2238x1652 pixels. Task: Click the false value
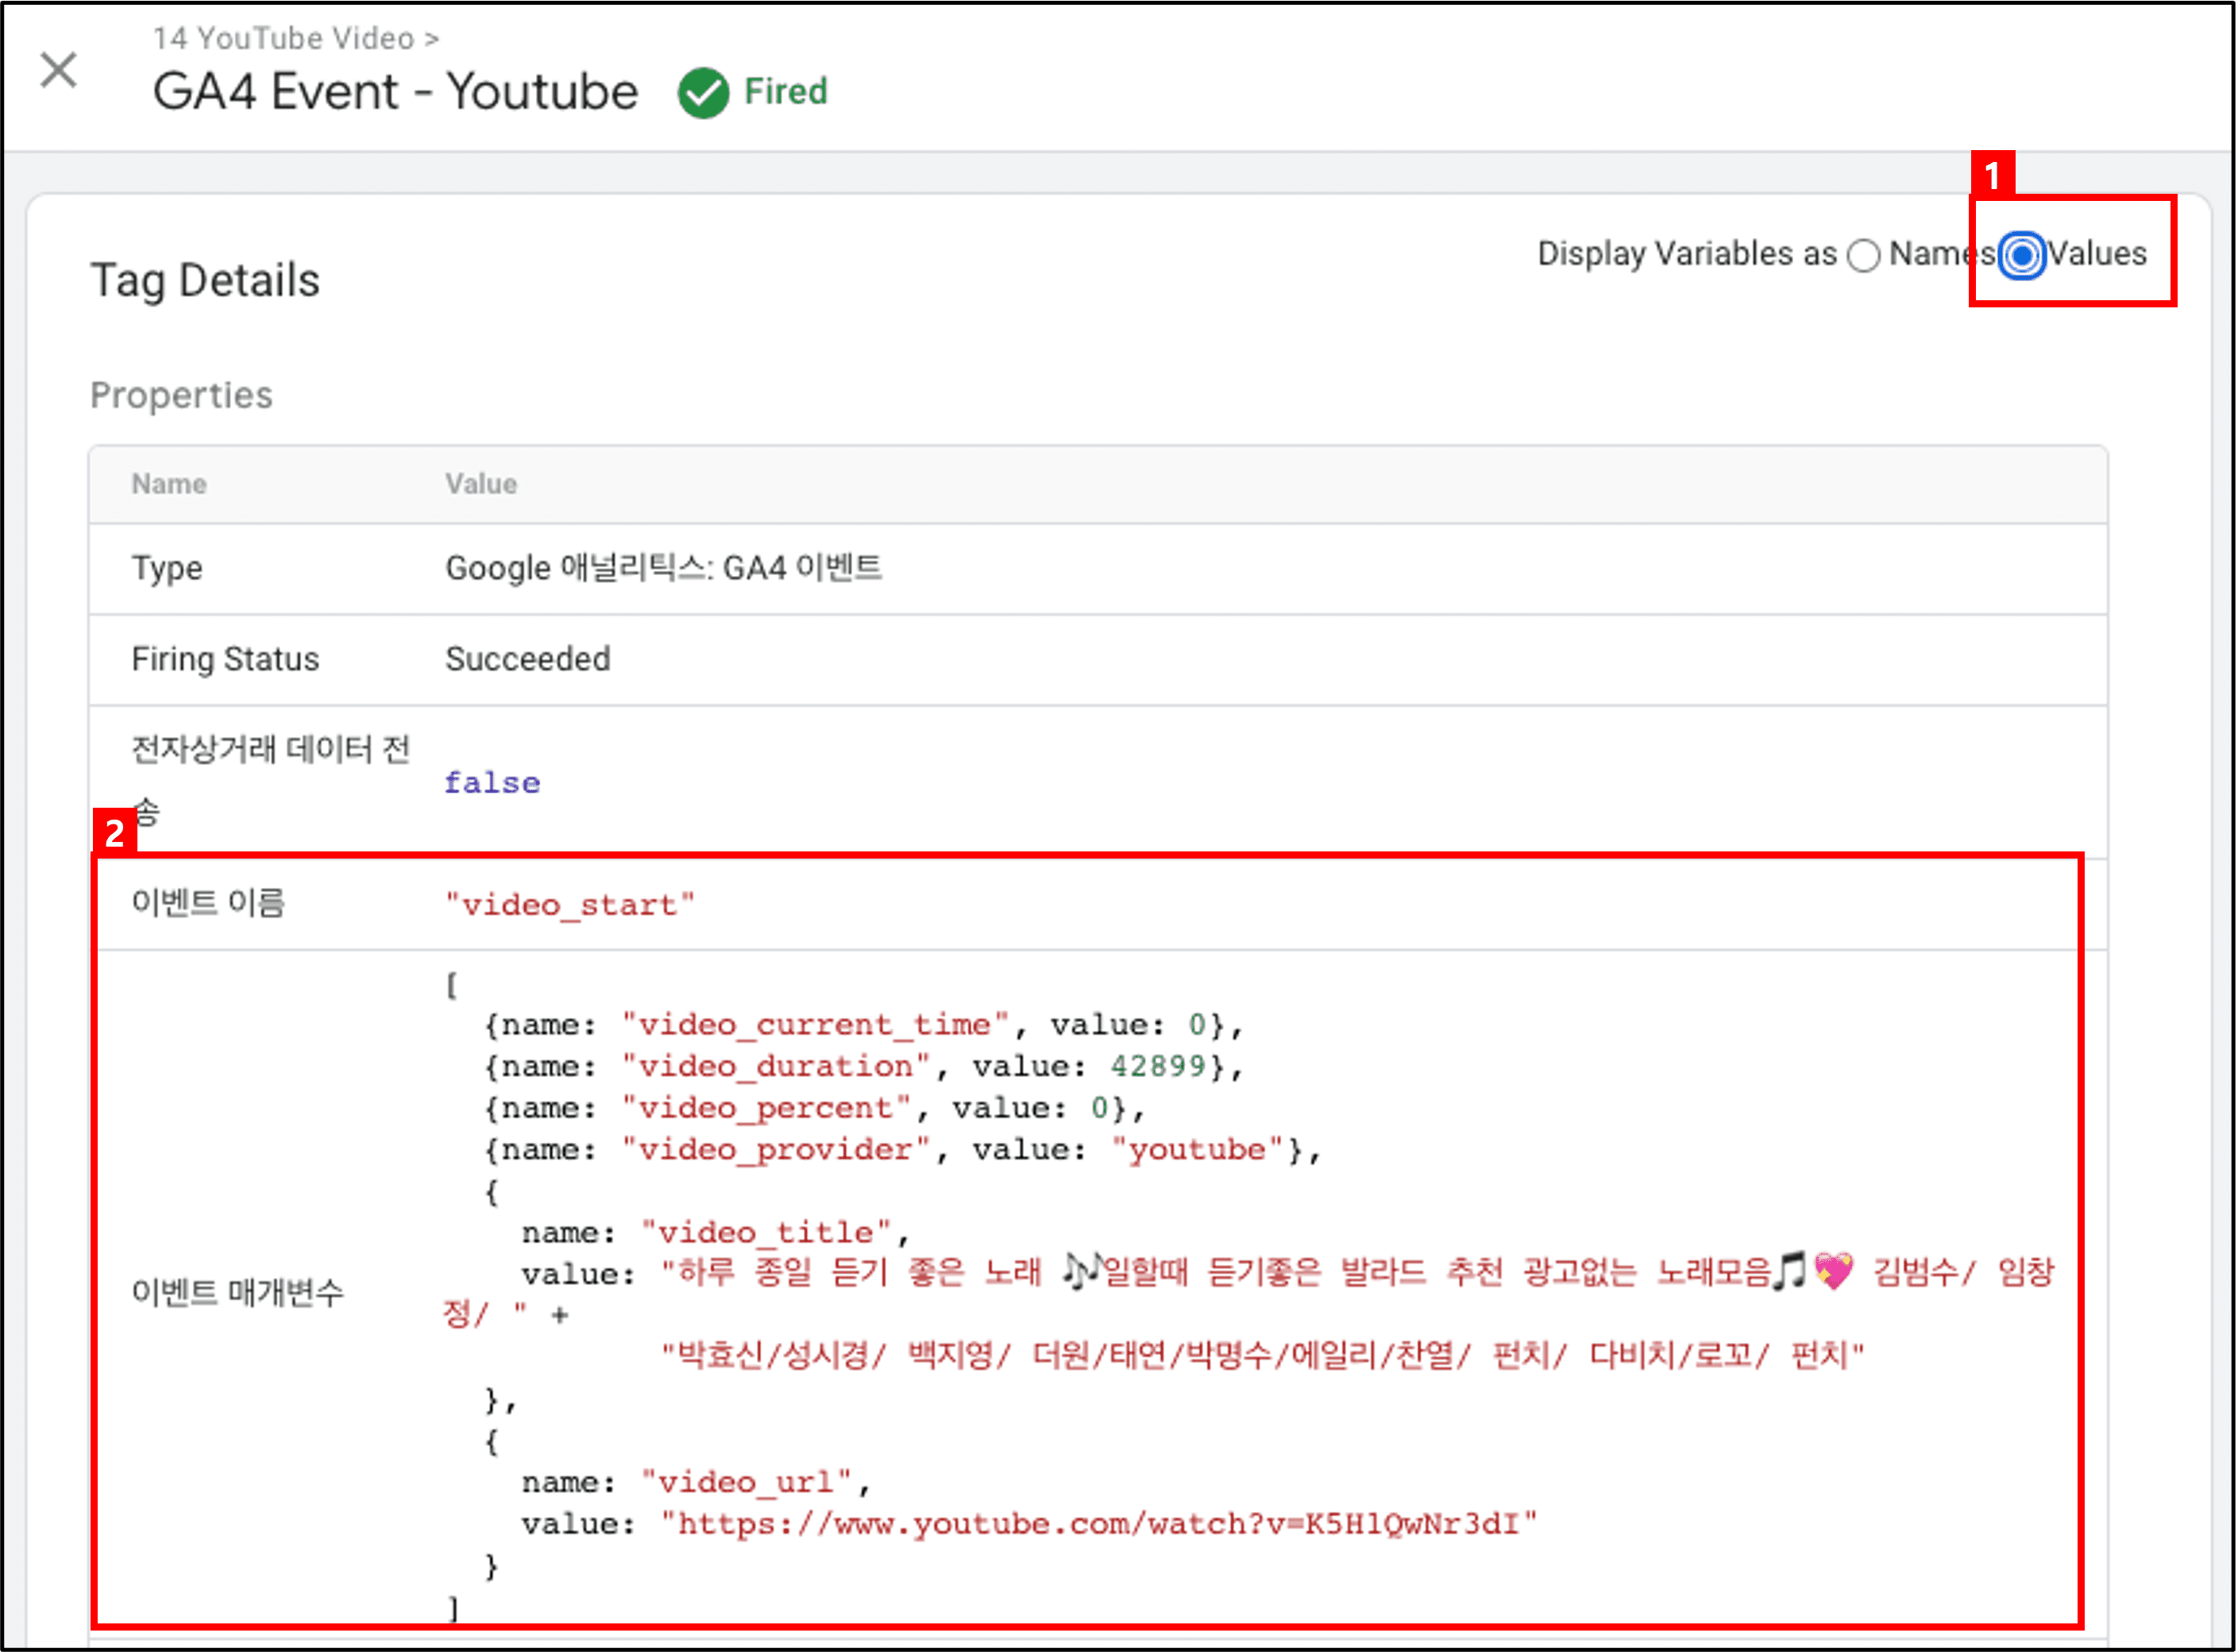(x=492, y=783)
